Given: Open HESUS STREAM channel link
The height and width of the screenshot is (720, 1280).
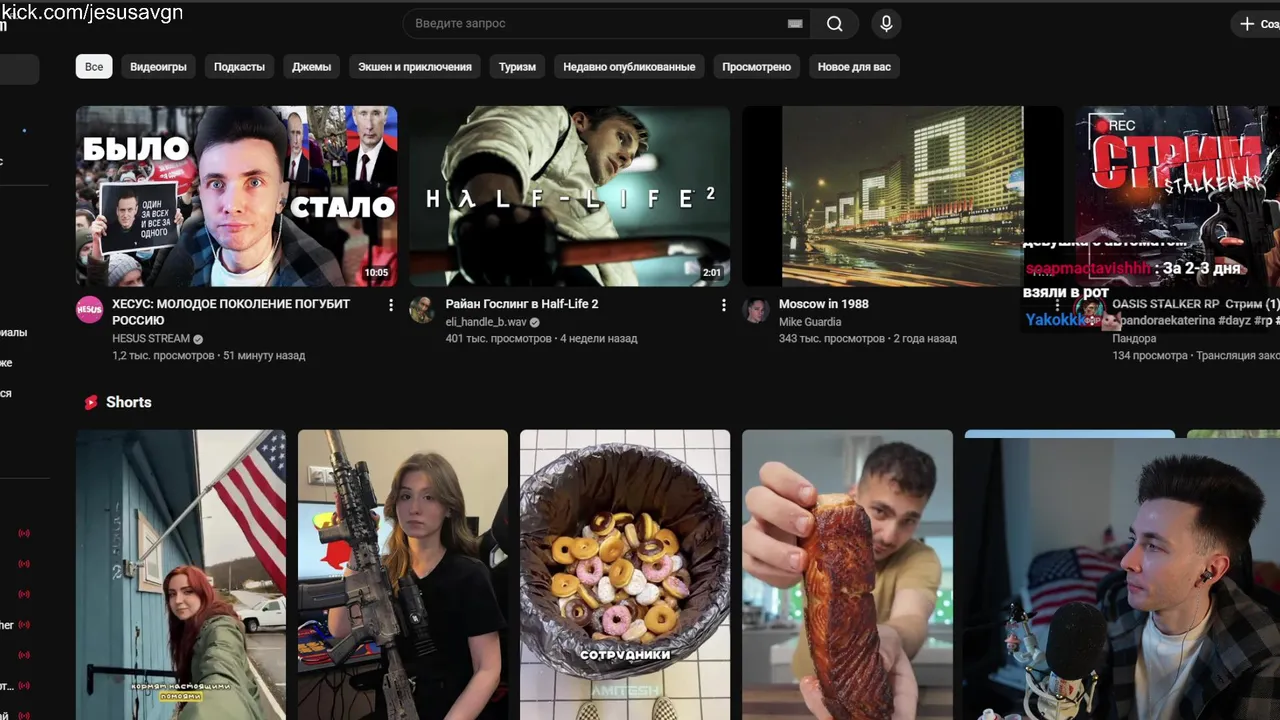Looking at the screenshot, I should (151, 339).
